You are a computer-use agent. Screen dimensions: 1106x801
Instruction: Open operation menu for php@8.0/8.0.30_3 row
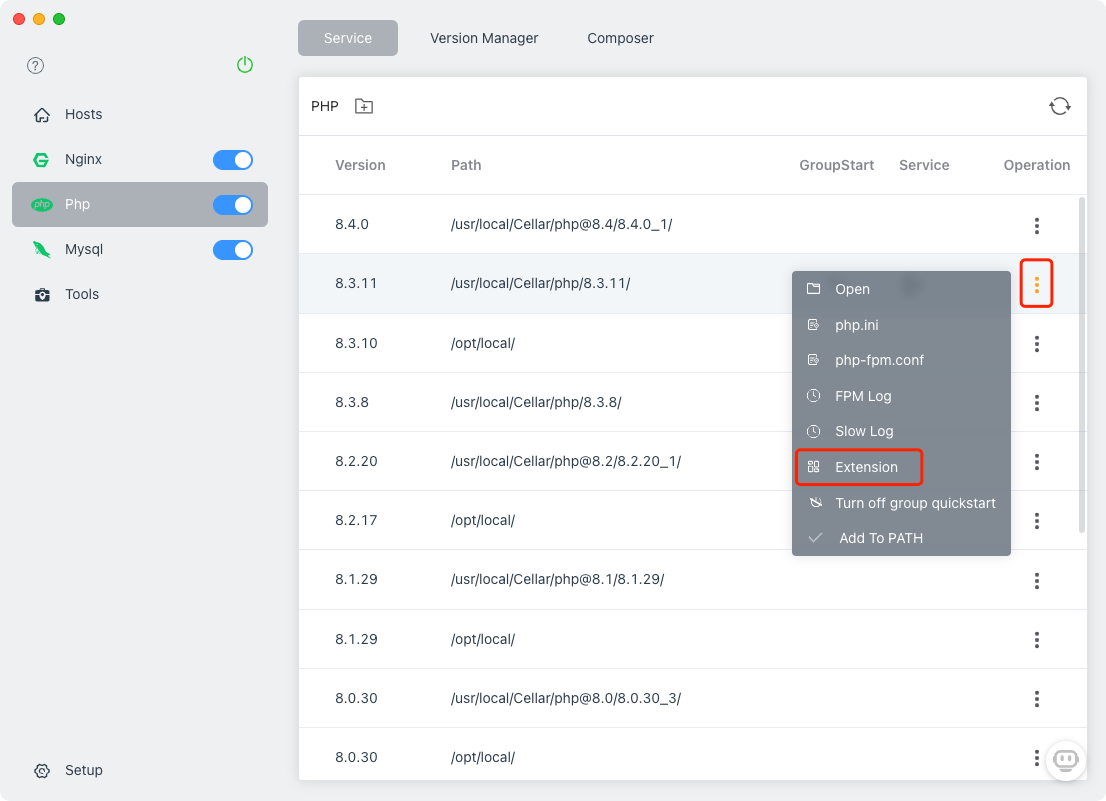1036,699
